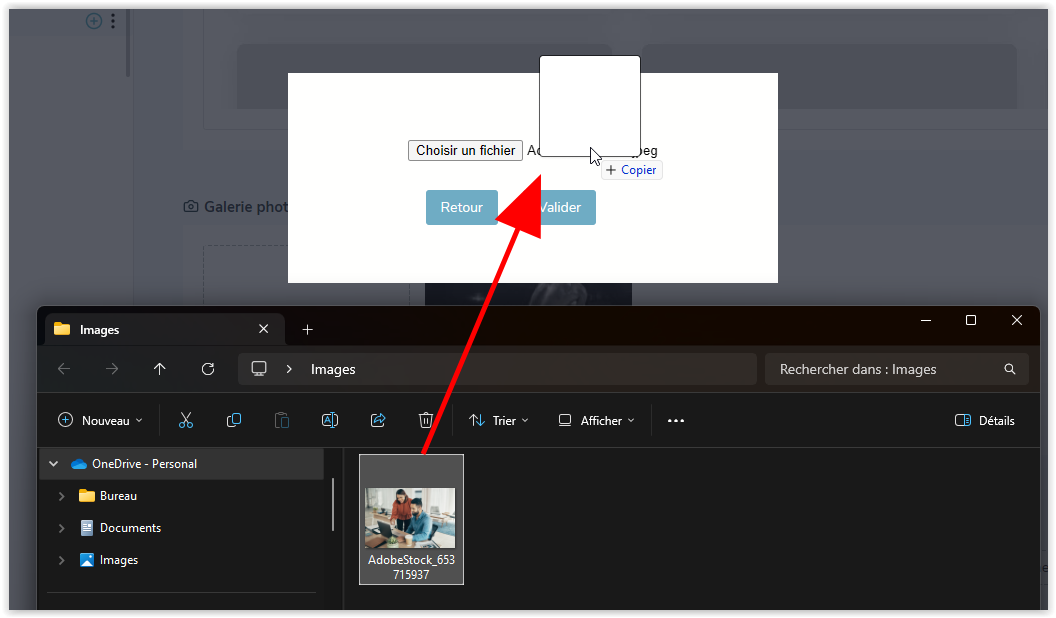Select the AdobeStock_653715937 image thumbnail

(411, 520)
